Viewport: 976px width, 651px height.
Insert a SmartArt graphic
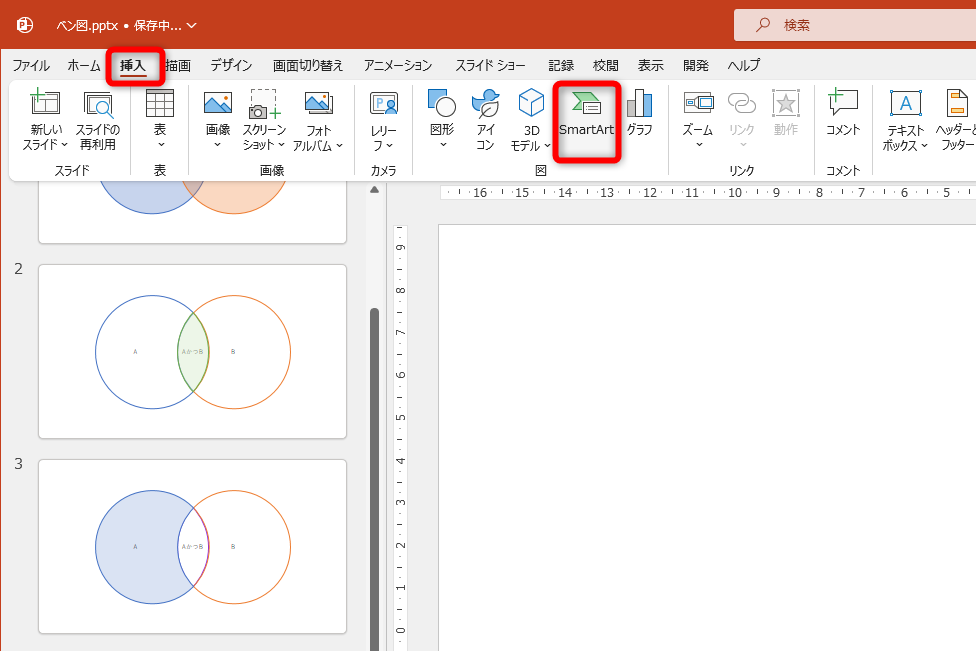(x=586, y=118)
